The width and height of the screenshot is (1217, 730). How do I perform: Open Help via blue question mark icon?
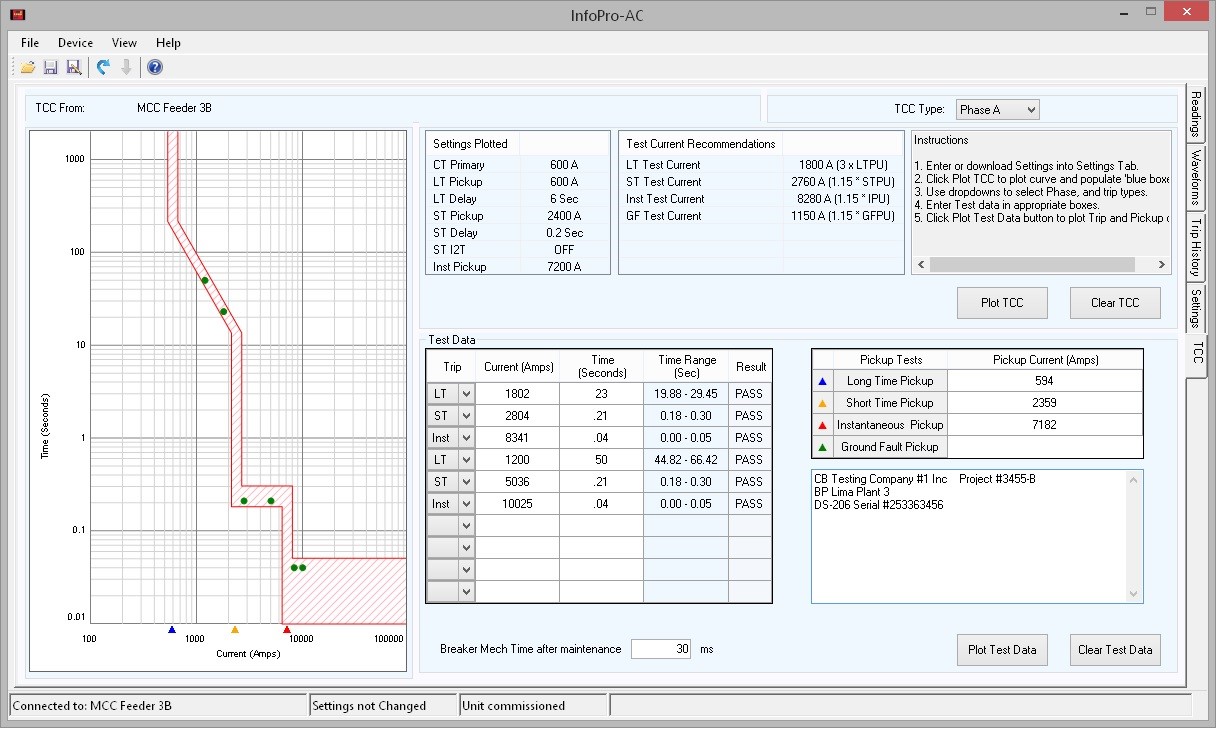pos(154,67)
